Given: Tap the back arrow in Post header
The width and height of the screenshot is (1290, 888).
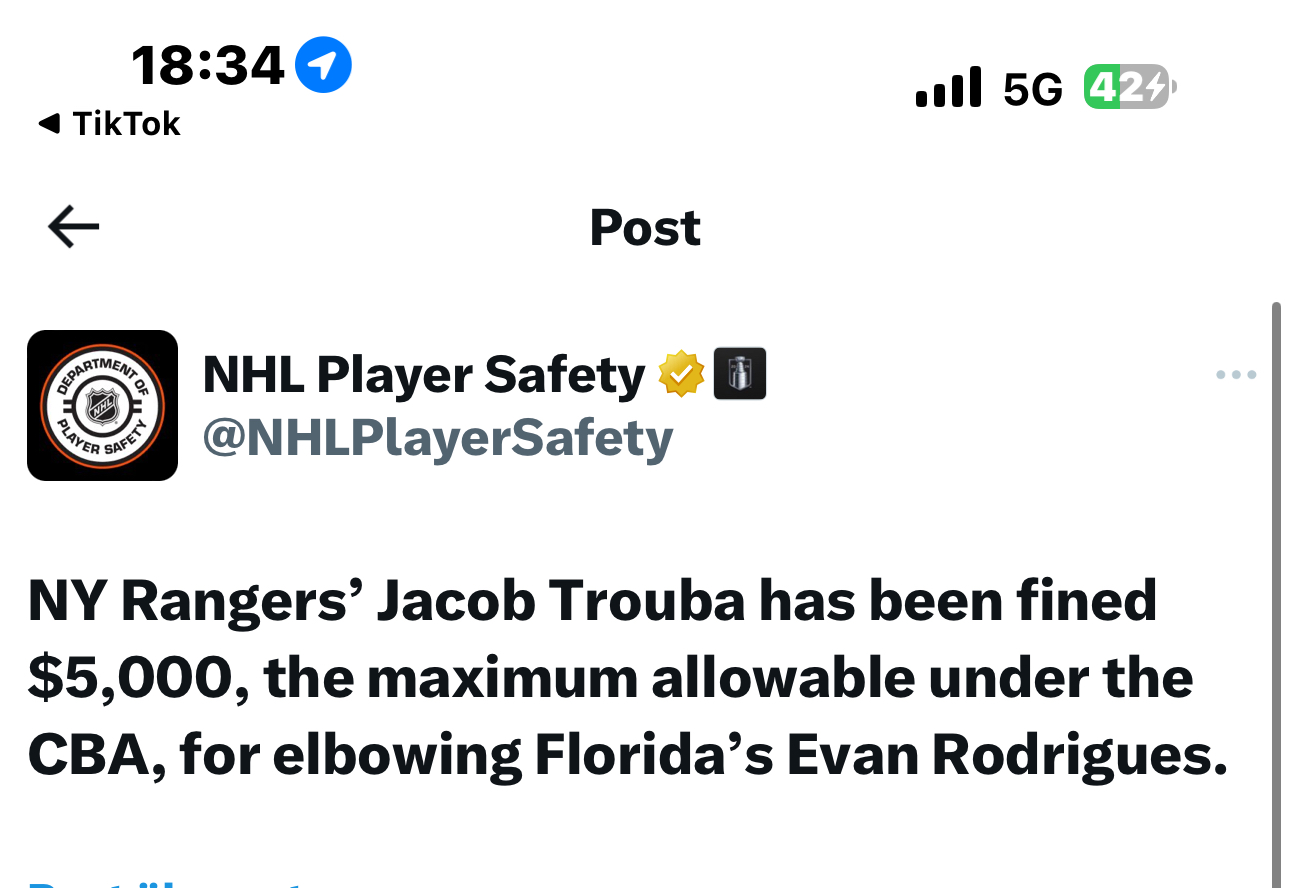Looking at the screenshot, I should click(74, 228).
